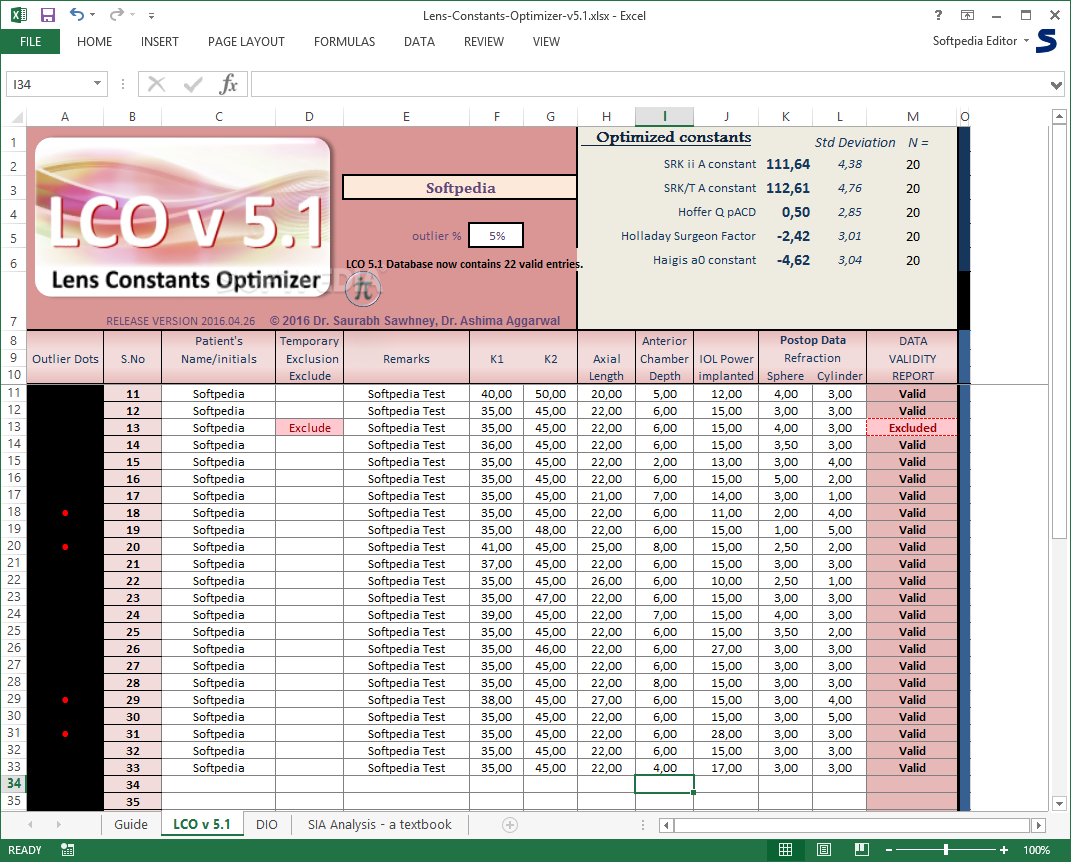The height and width of the screenshot is (862, 1071).
Task: Open the PAGE LAYOUT ribbon tab
Action: click(246, 42)
